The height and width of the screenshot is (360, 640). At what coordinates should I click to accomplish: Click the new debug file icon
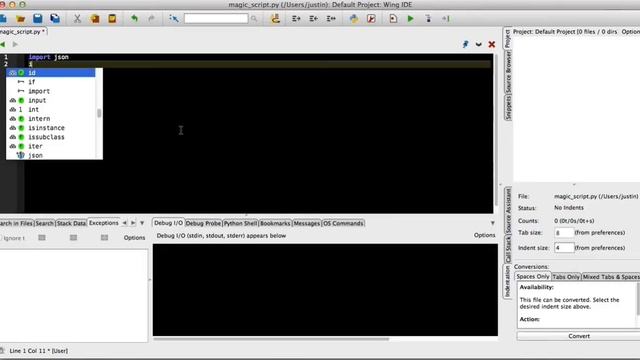[393, 19]
